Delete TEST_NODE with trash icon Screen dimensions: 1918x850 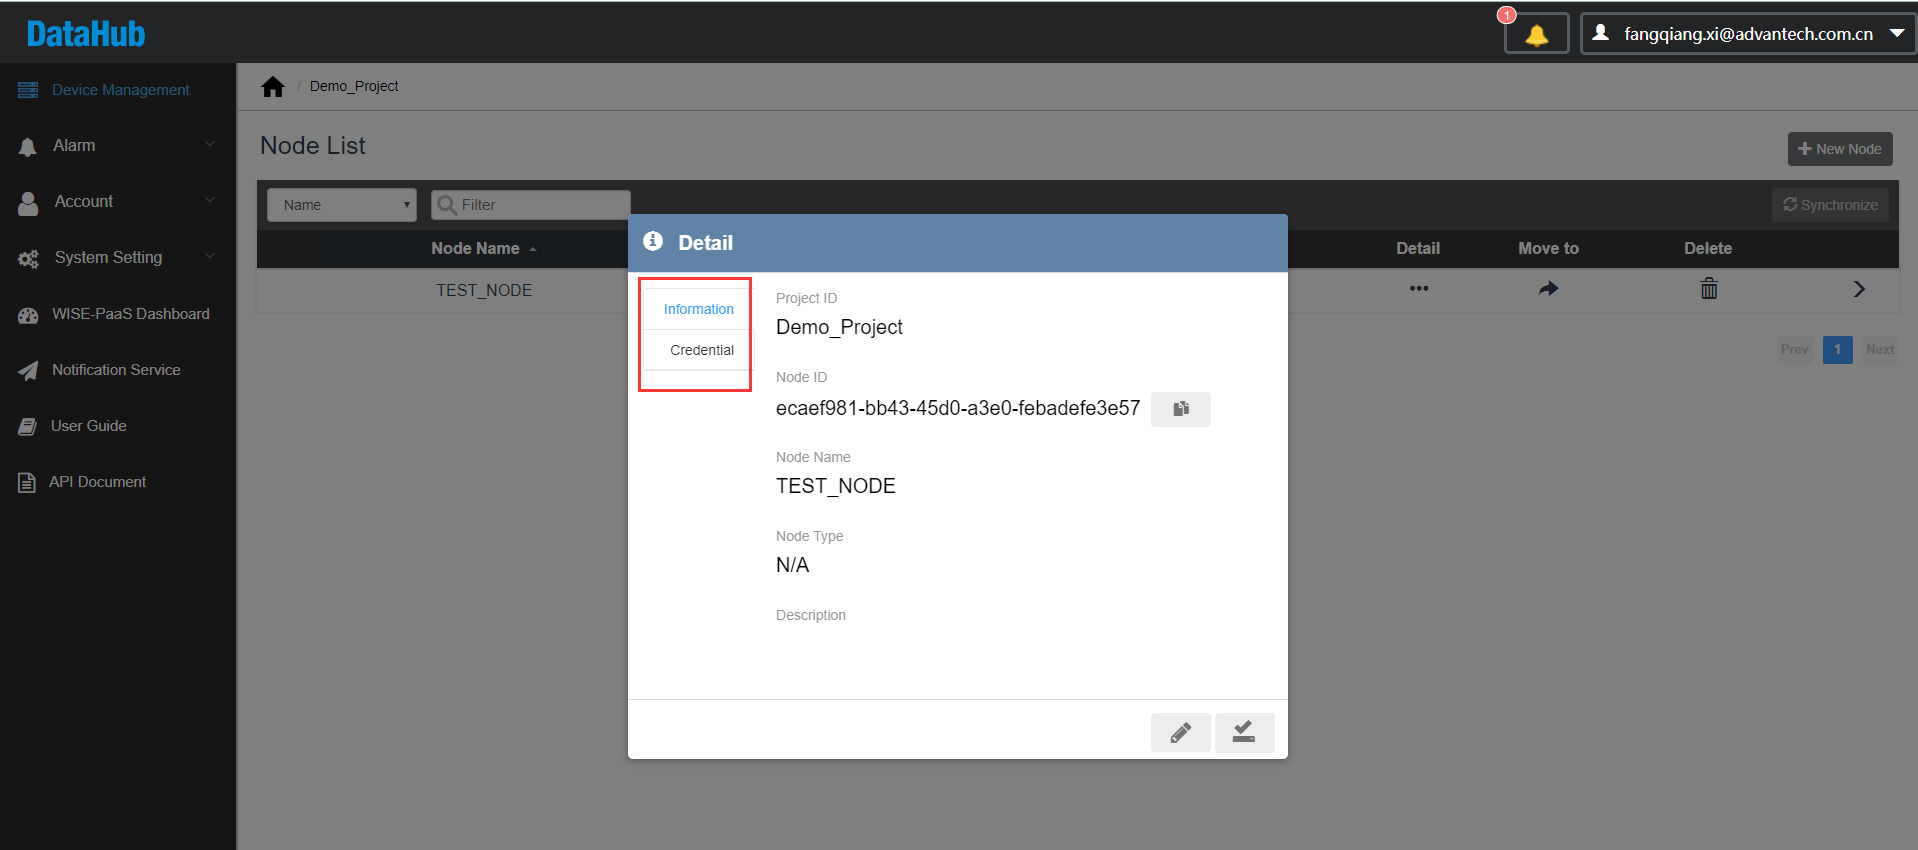pyautogui.click(x=1709, y=289)
